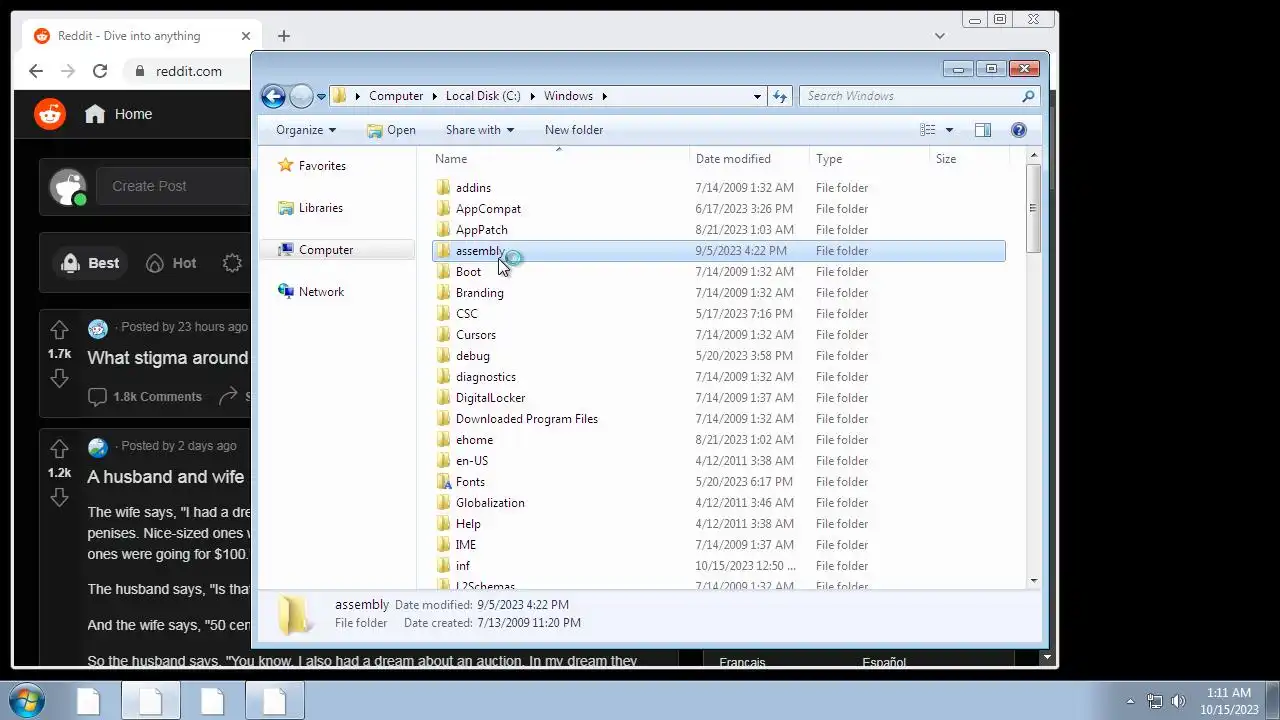Close the Reddit browser tab
This screenshot has height=720, width=1280.
[x=246, y=36]
